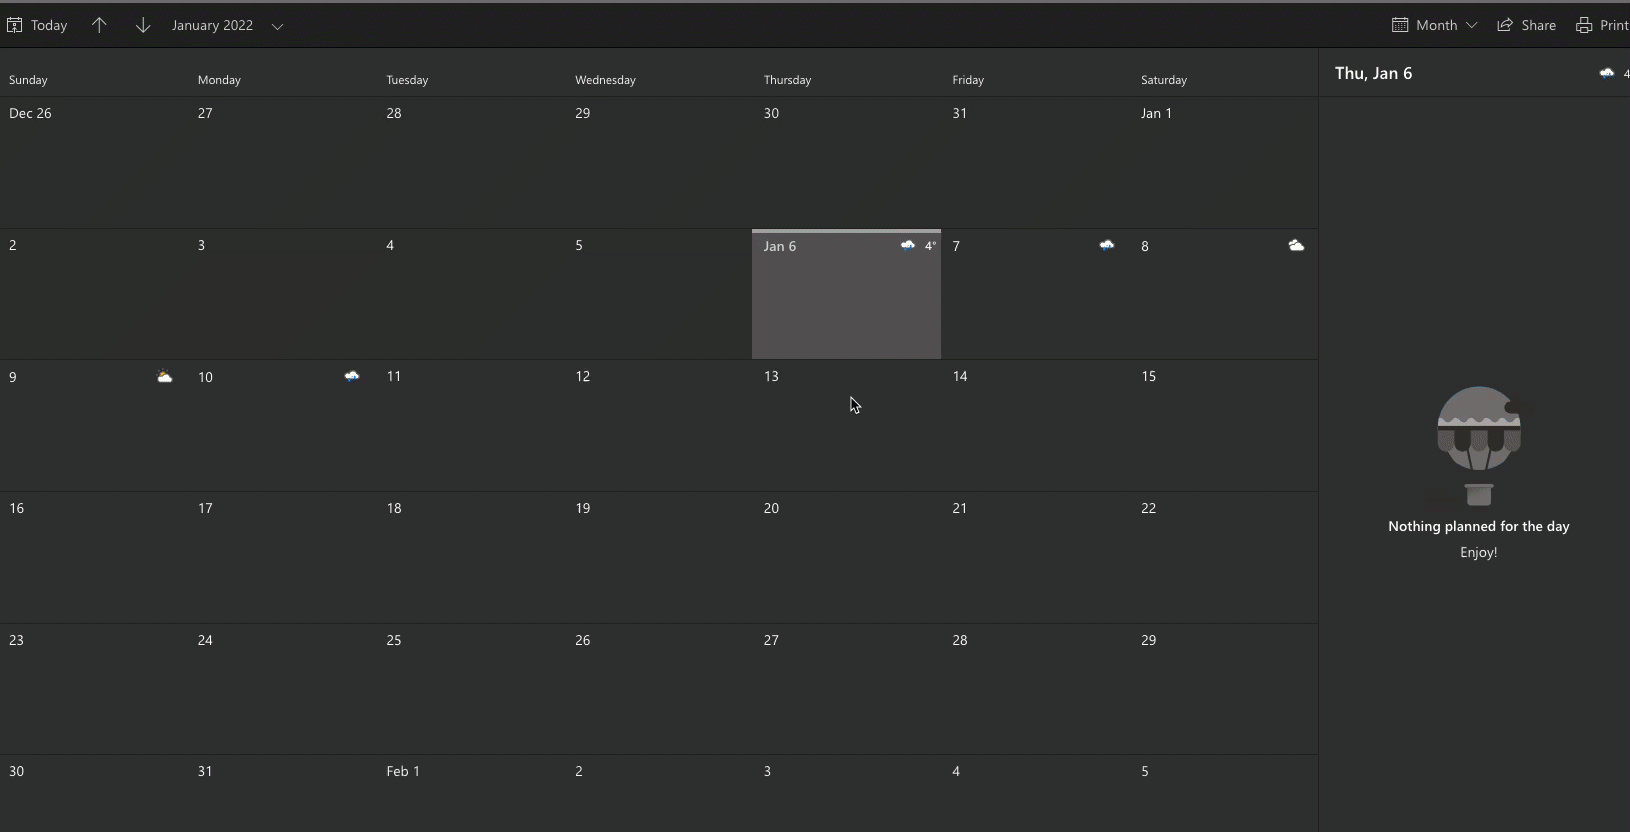Click weather icon on January 7
Screen dimensions: 1630x832
pyautogui.click(x=1107, y=245)
